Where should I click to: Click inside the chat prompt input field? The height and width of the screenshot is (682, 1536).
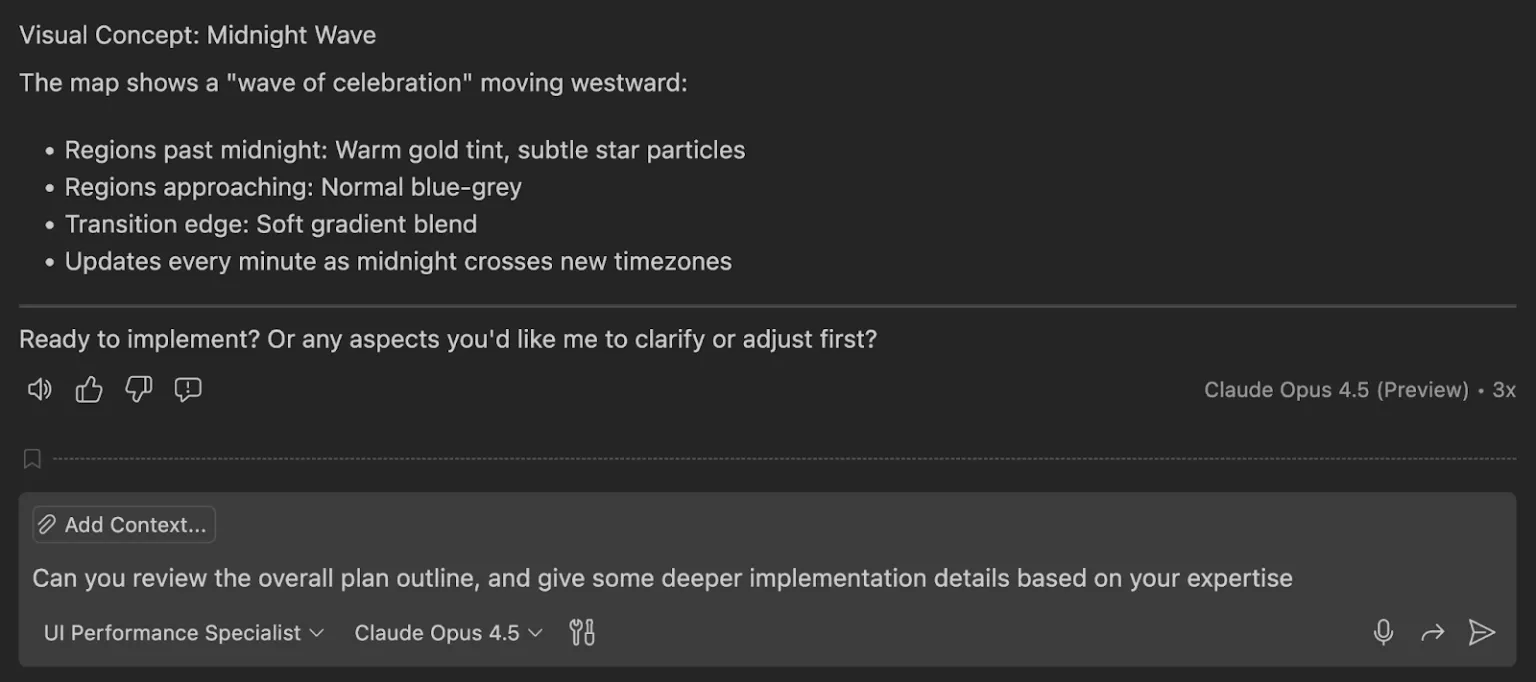pyautogui.click(x=660, y=578)
